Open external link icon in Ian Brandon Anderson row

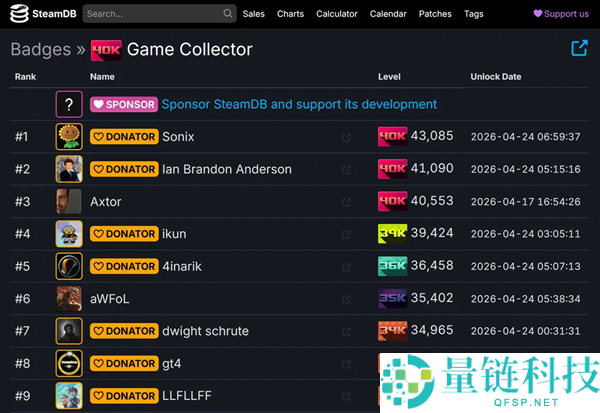(346, 170)
